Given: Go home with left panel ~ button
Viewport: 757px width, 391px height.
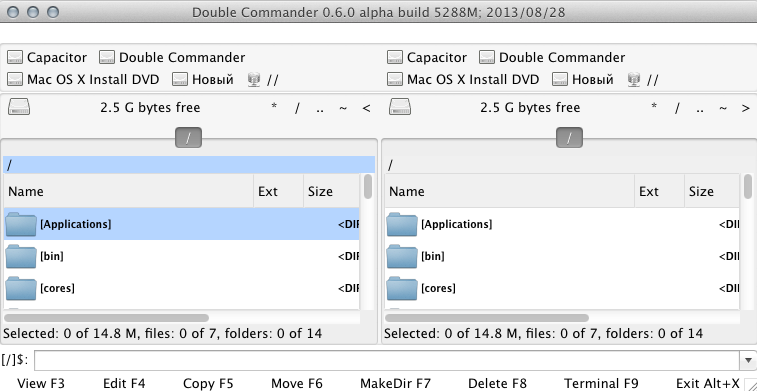Looking at the screenshot, I should coord(343,107).
